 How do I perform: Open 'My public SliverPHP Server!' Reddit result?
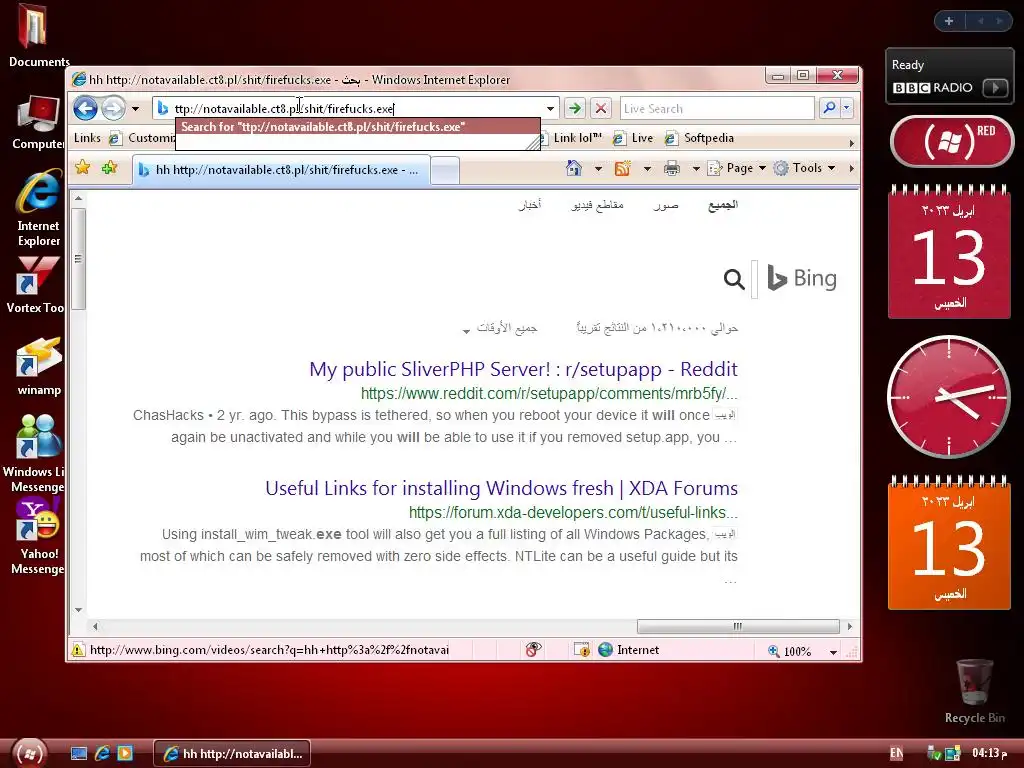tap(523, 369)
